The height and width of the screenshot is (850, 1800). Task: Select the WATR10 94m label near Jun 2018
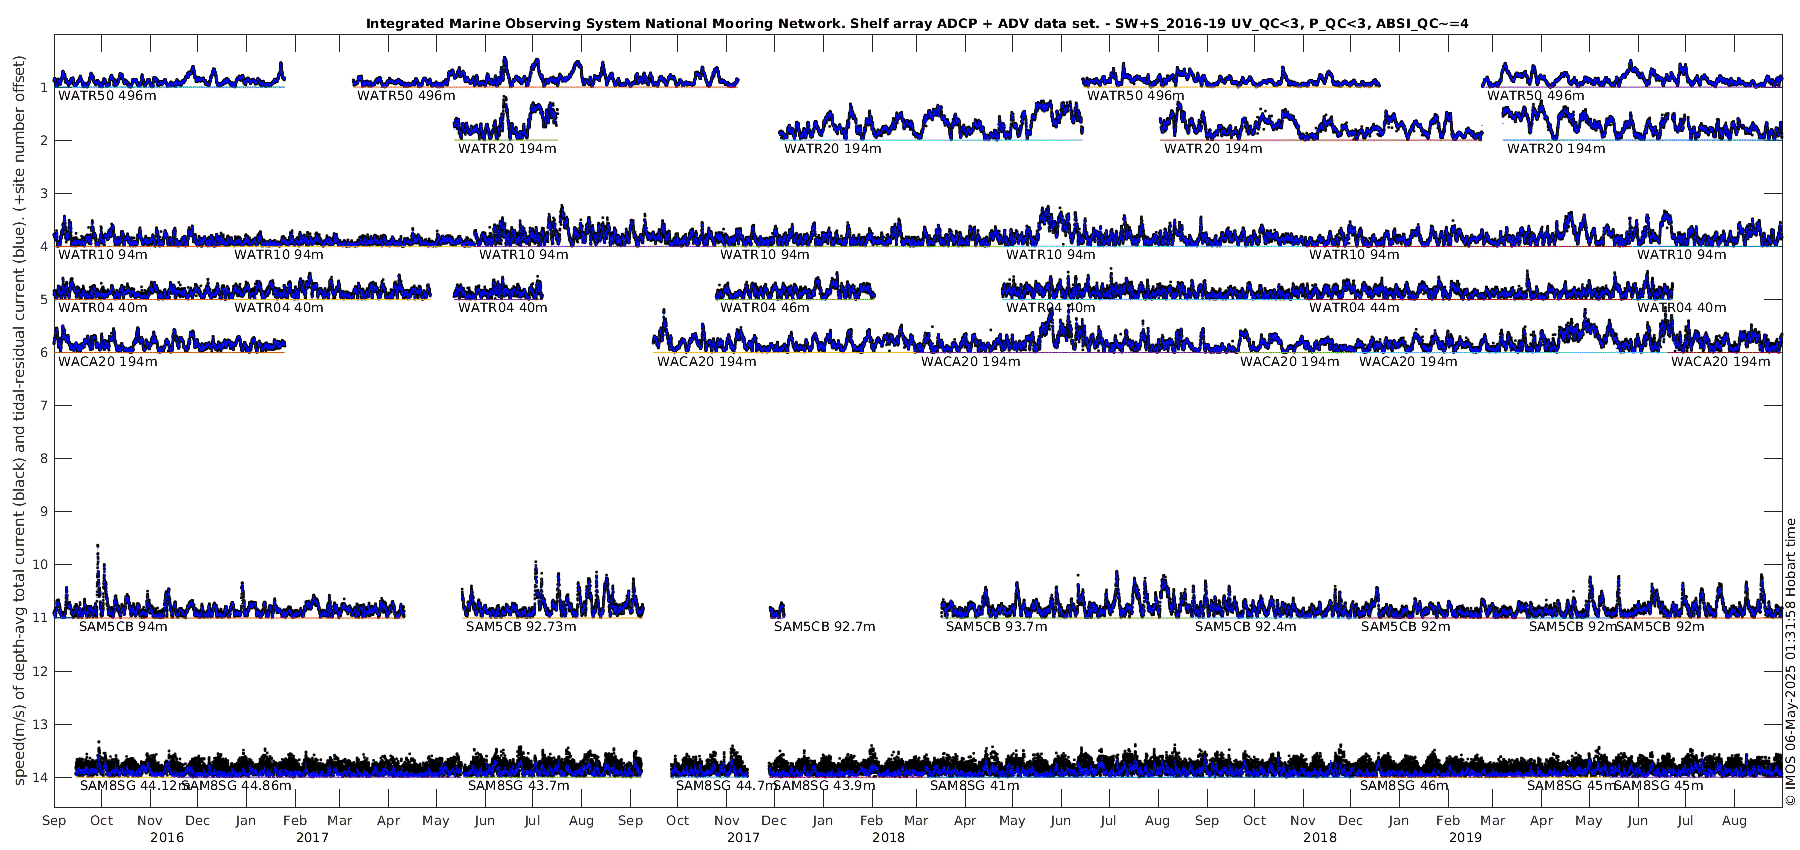1051,255
